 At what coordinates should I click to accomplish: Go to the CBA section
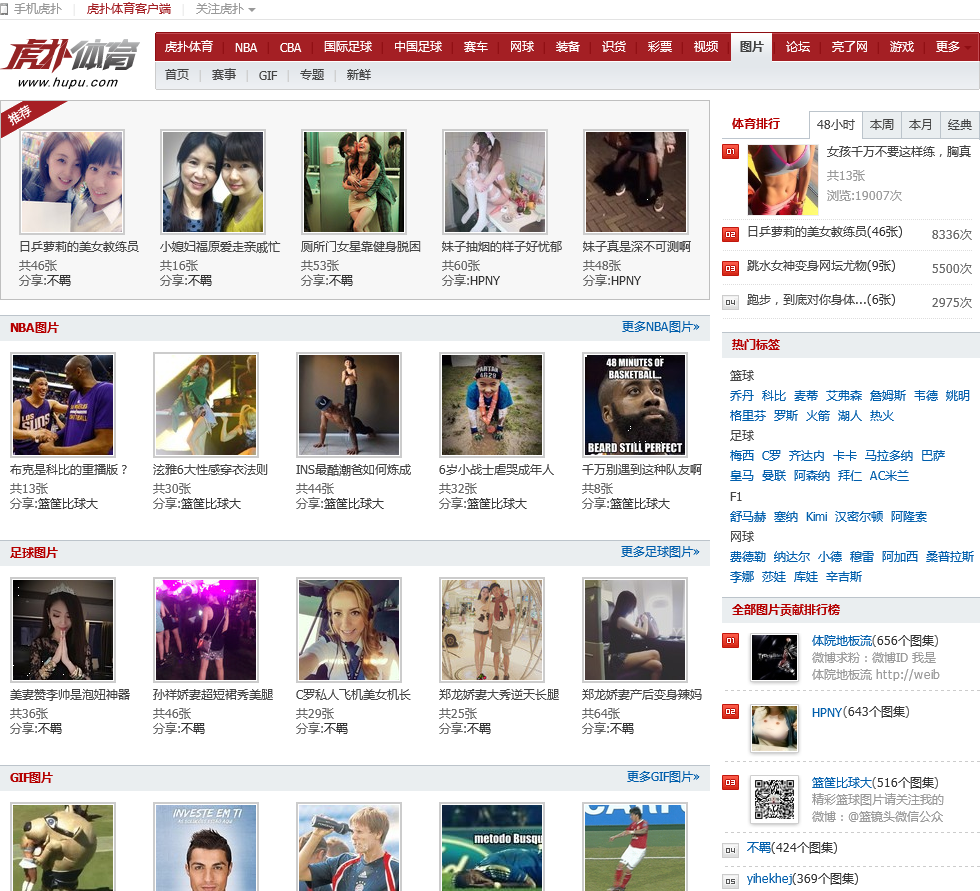click(x=290, y=47)
